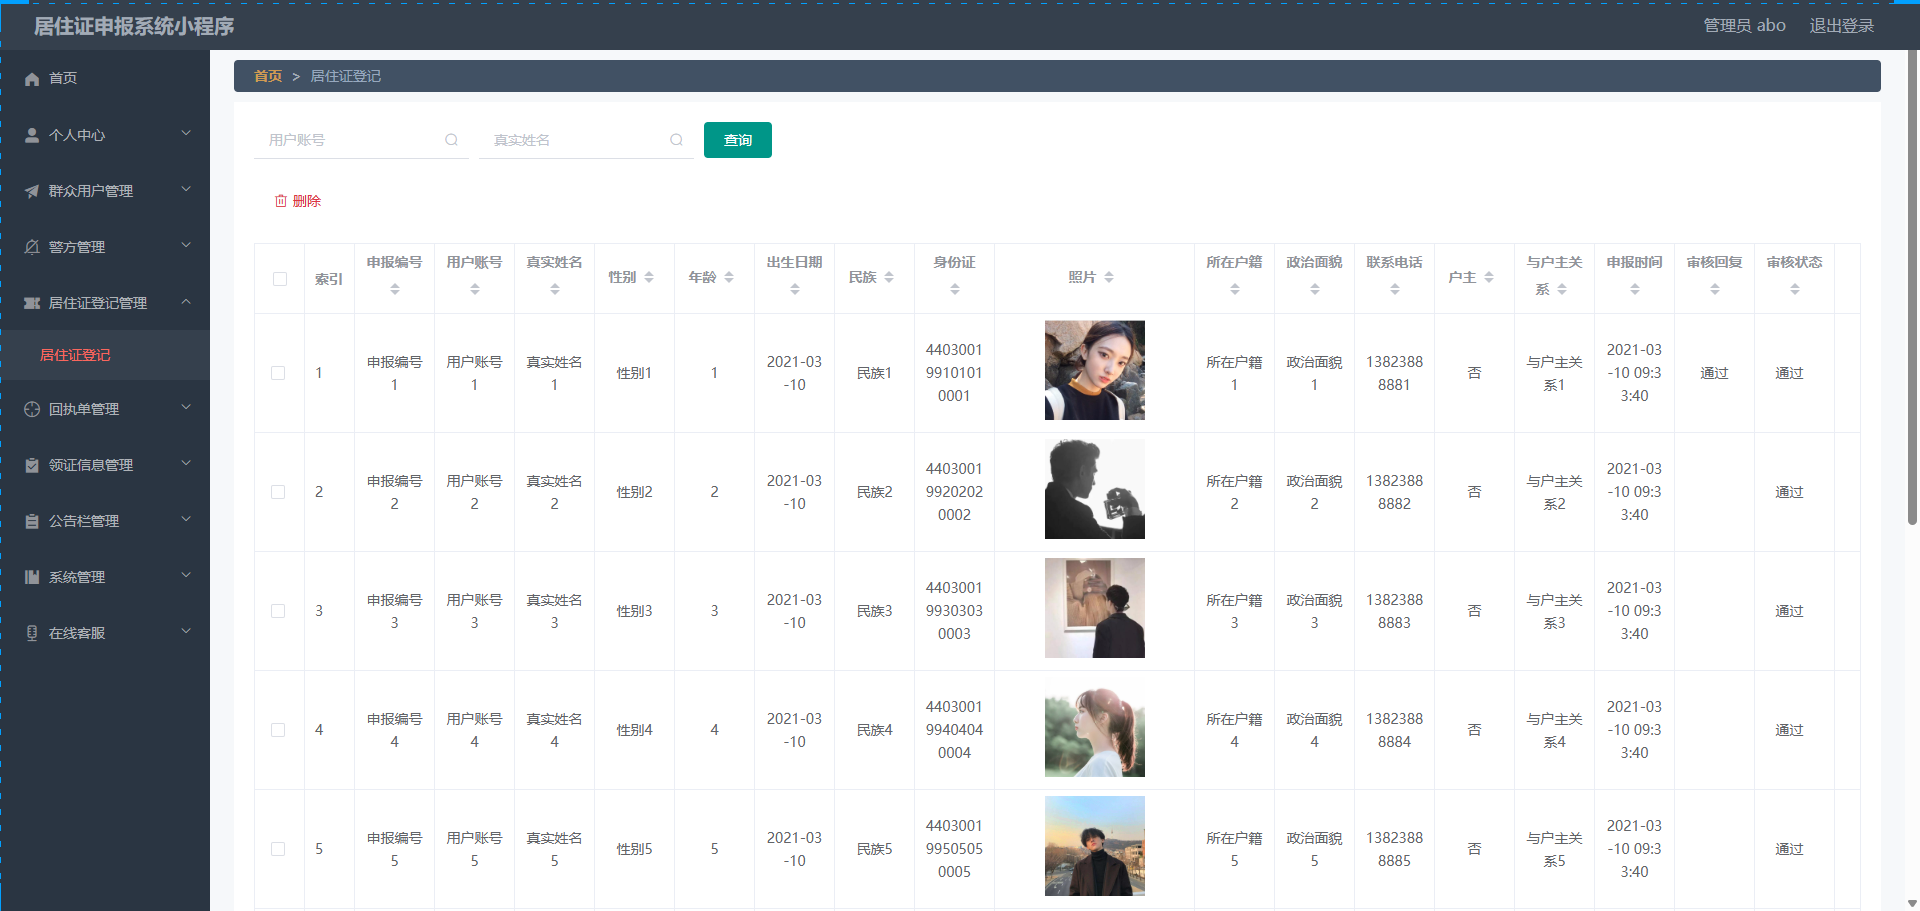Sort table by 申报编号 column arrows
The width and height of the screenshot is (1920, 911).
(395, 289)
